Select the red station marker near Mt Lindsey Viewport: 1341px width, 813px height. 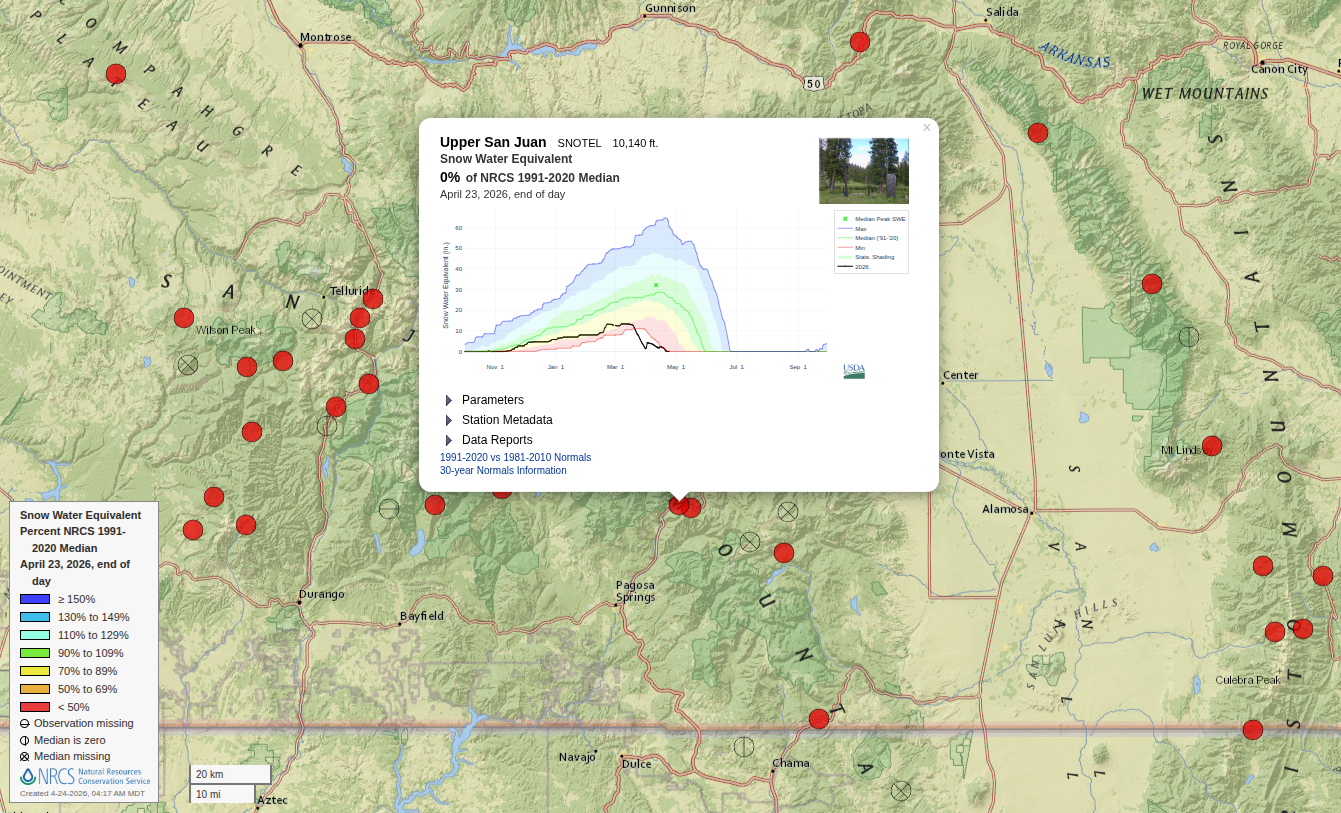1212,445
